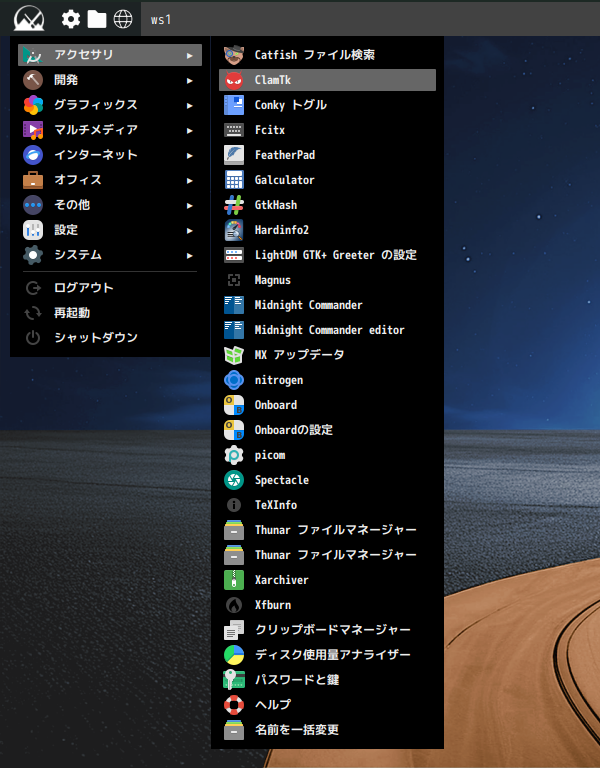Viewport: 600px width, 768px height.
Task: Open the インターネット category
Action: pos(110,155)
